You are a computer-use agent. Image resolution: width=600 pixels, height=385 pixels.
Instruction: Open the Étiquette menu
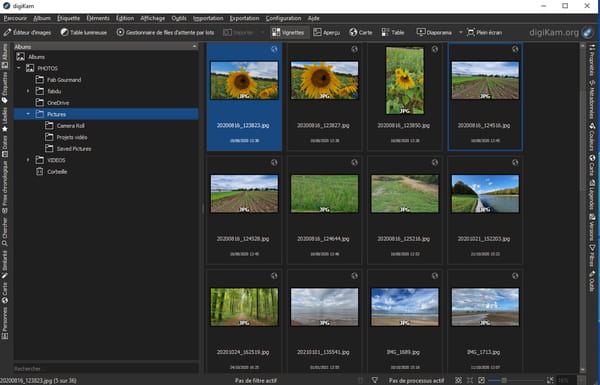[68, 18]
